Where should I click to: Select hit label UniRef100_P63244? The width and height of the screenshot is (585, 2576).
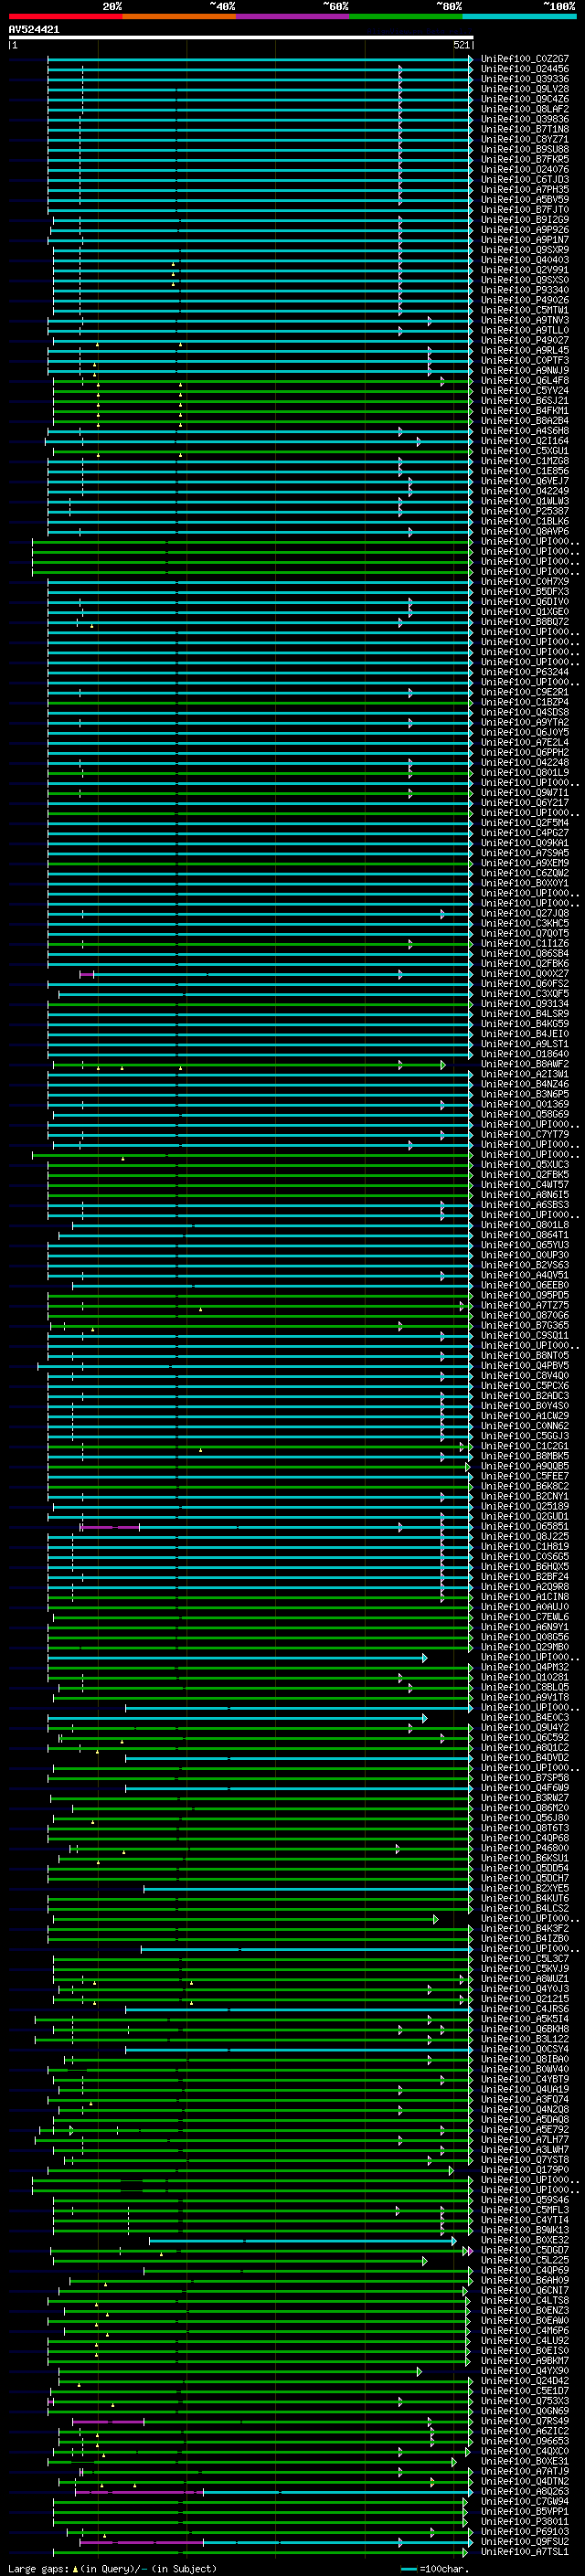pos(524,672)
